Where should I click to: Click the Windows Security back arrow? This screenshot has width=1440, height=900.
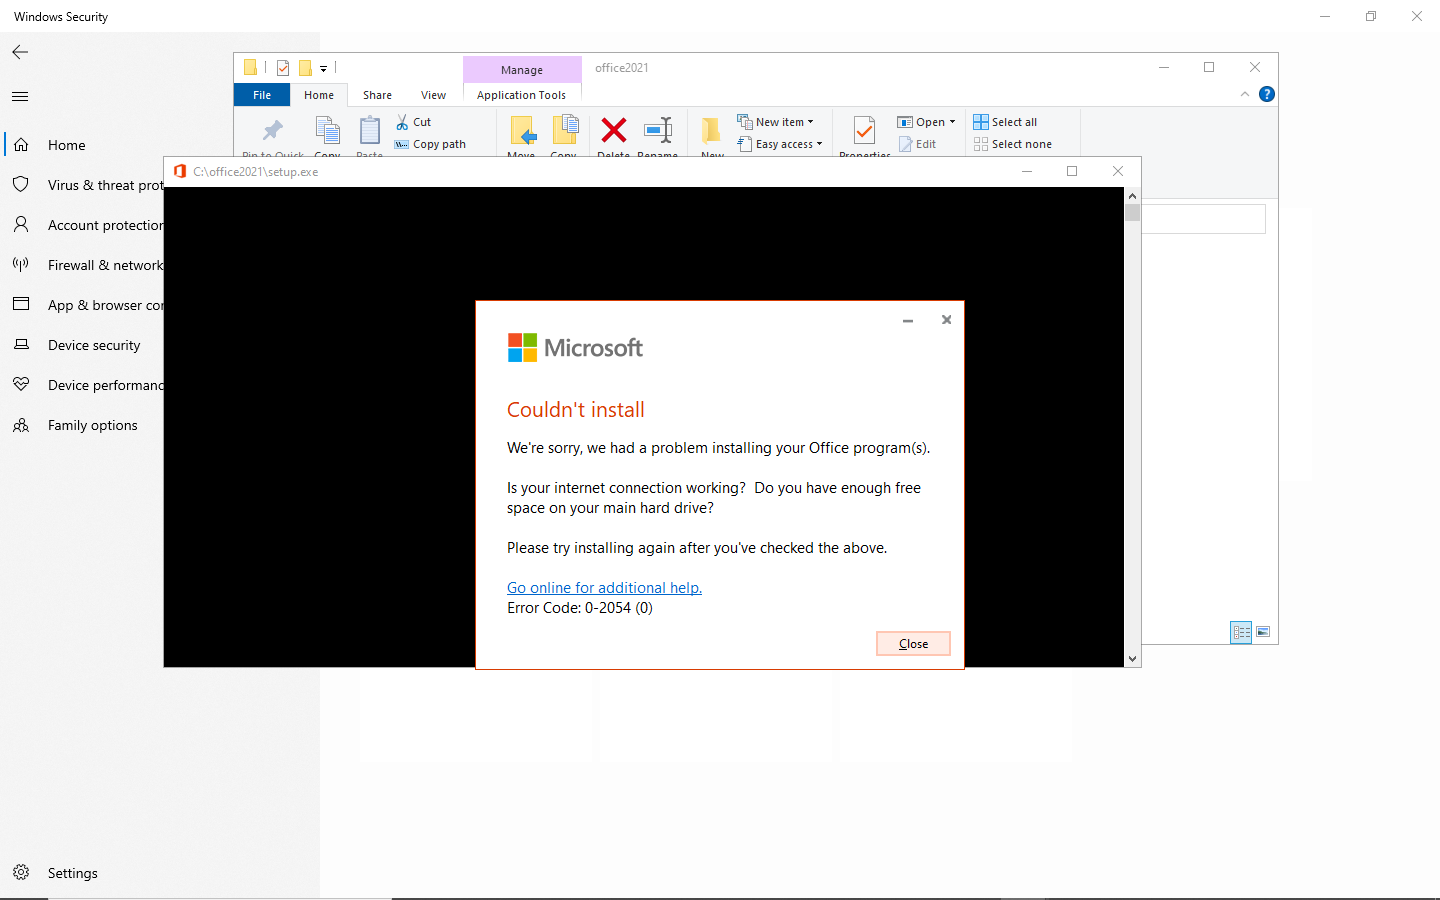(20, 52)
